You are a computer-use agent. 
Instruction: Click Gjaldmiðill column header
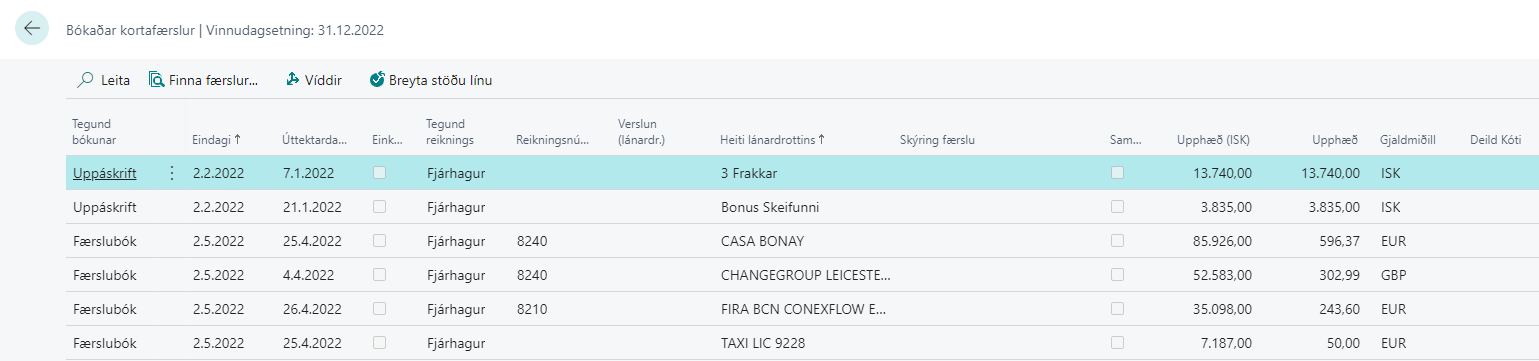(1407, 140)
